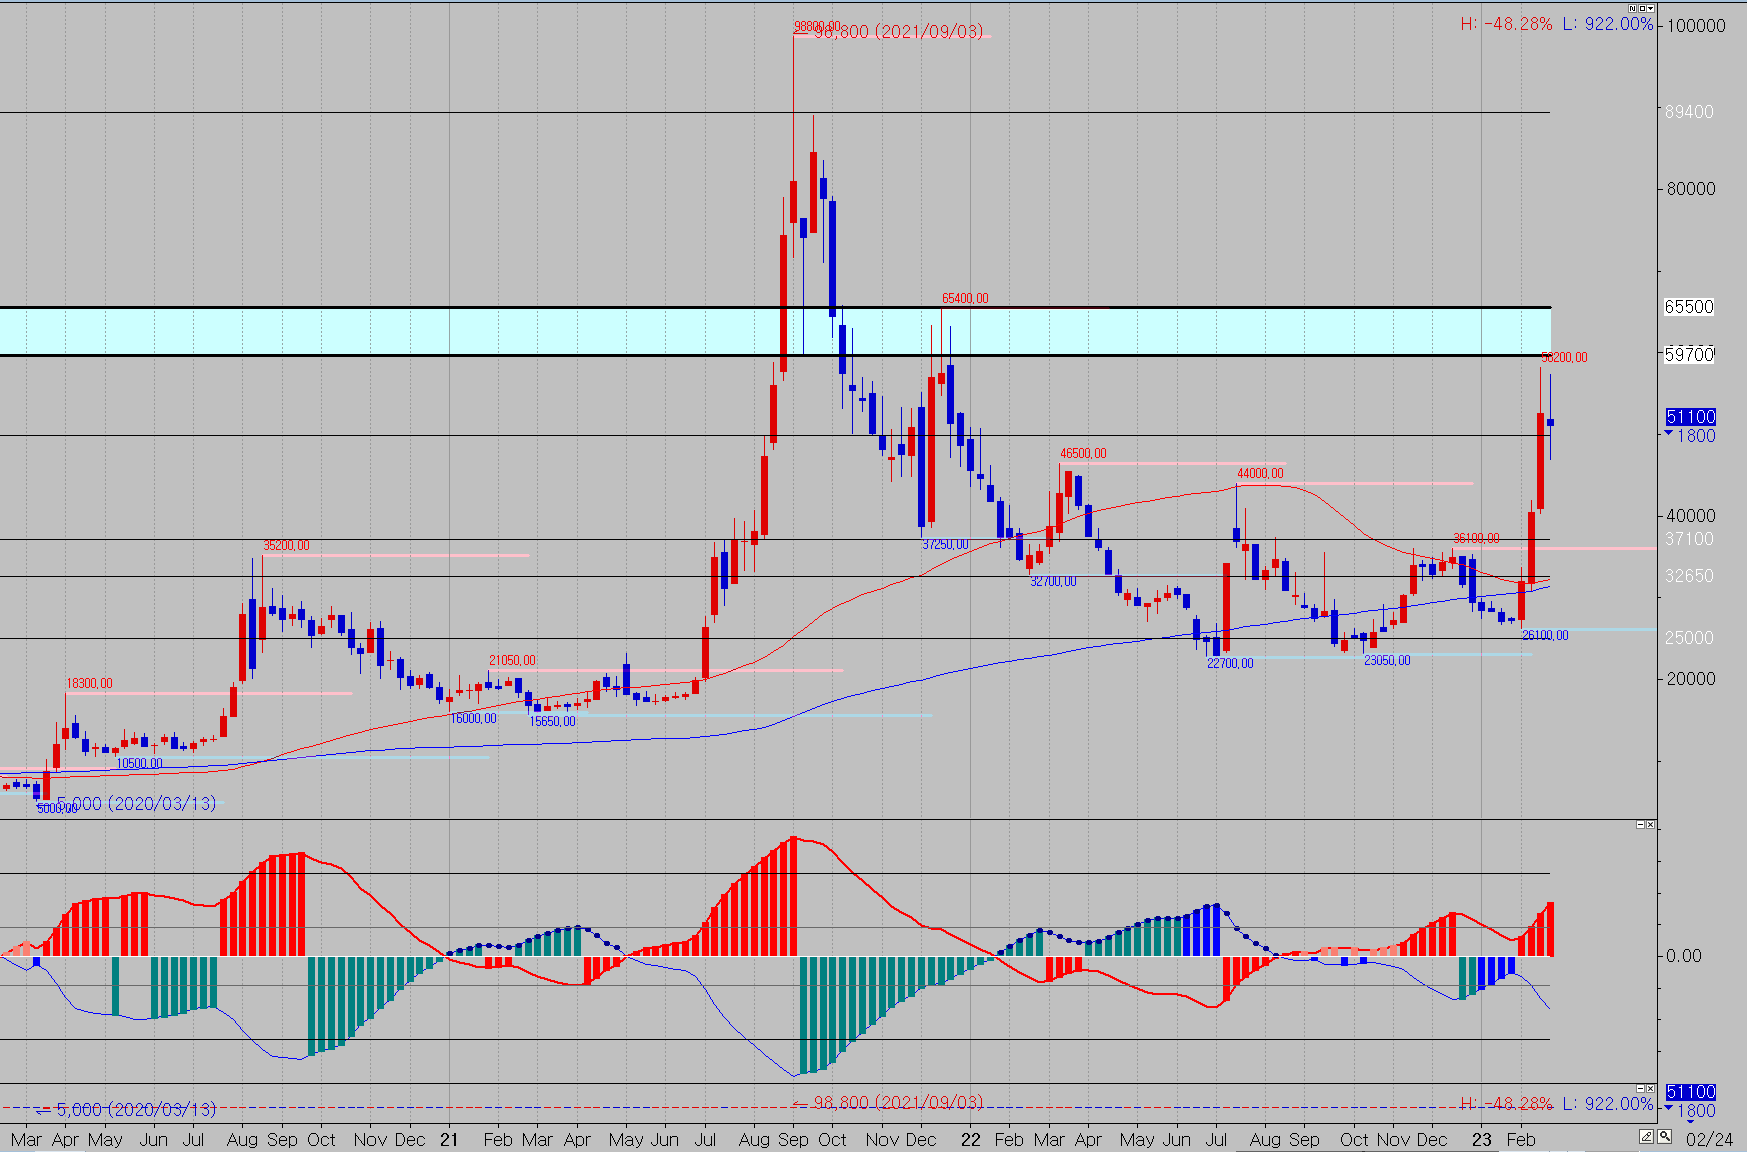Select the 26100.00 low label
This screenshot has height=1152, width=1747.
point(1545,635)
